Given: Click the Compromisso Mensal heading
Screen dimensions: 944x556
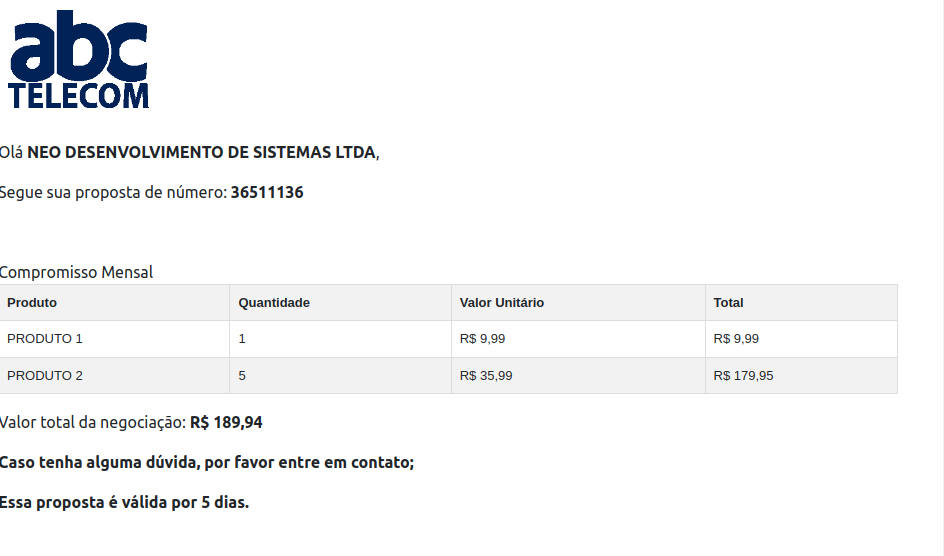Looking at the screenshot, I should pos(77,272).
